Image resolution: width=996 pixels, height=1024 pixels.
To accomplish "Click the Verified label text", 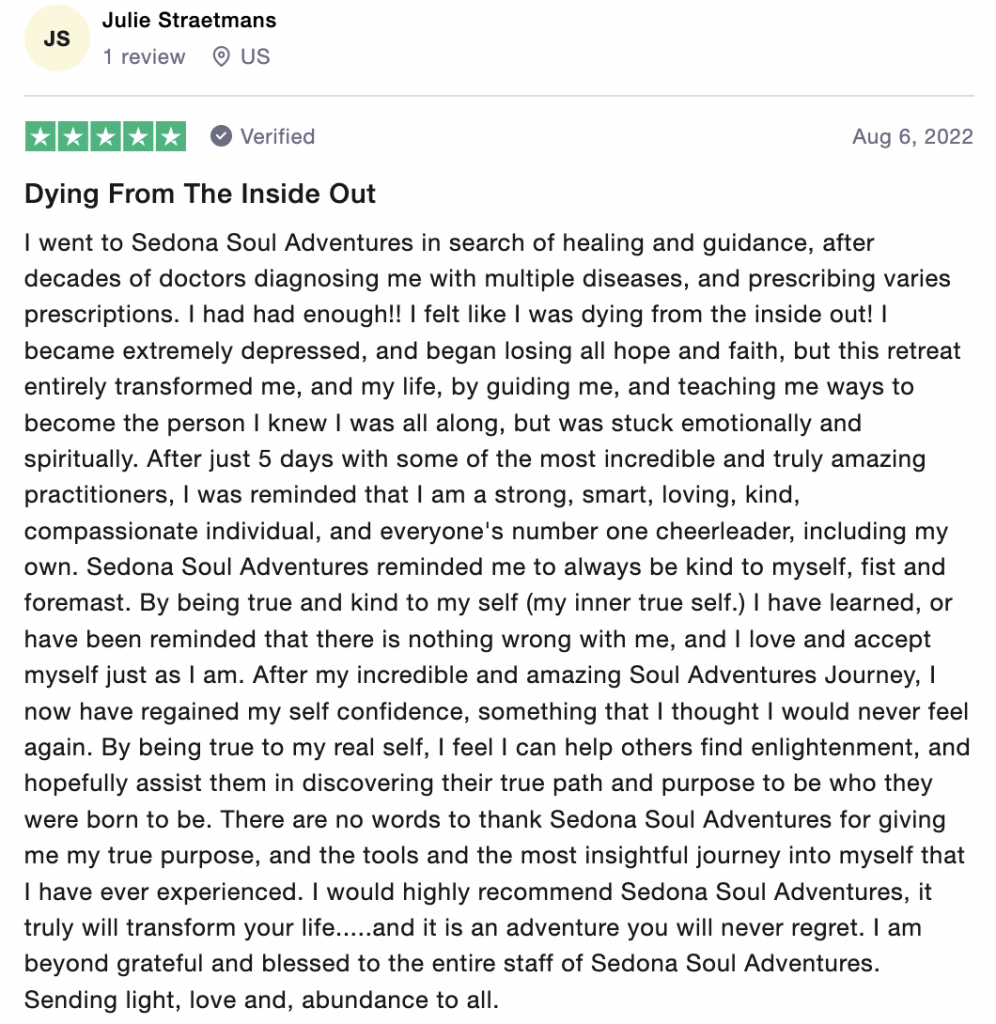I will 278,136.
